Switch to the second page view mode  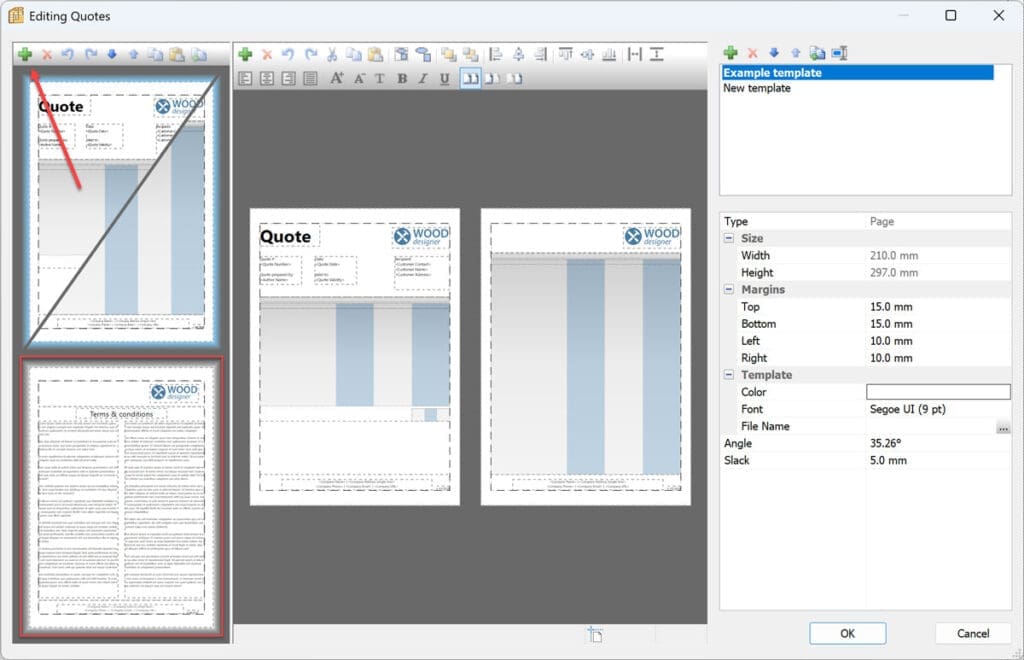tap(492, 79)
